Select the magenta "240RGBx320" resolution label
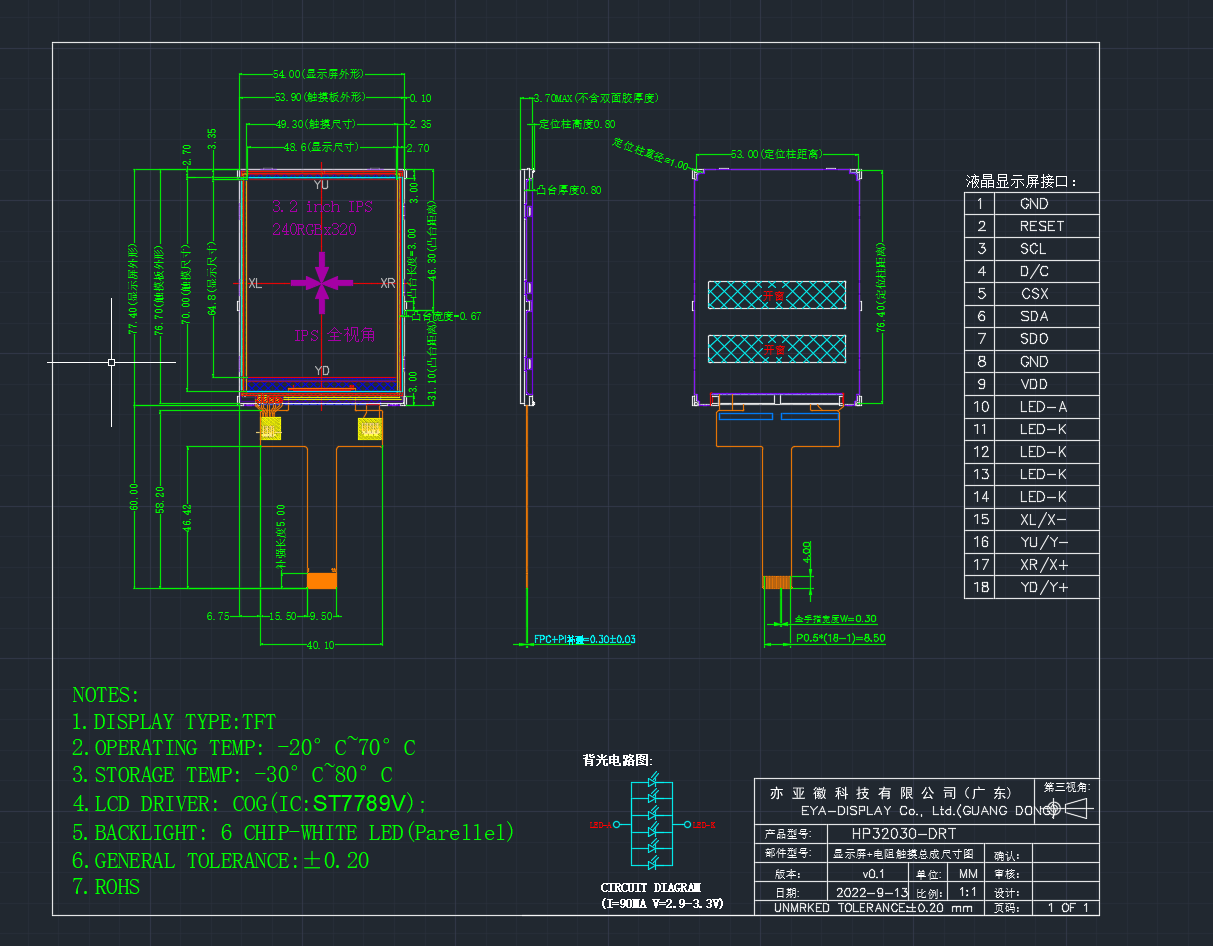Viewport: 1213px width, 946px height. [x=314, y=229]
